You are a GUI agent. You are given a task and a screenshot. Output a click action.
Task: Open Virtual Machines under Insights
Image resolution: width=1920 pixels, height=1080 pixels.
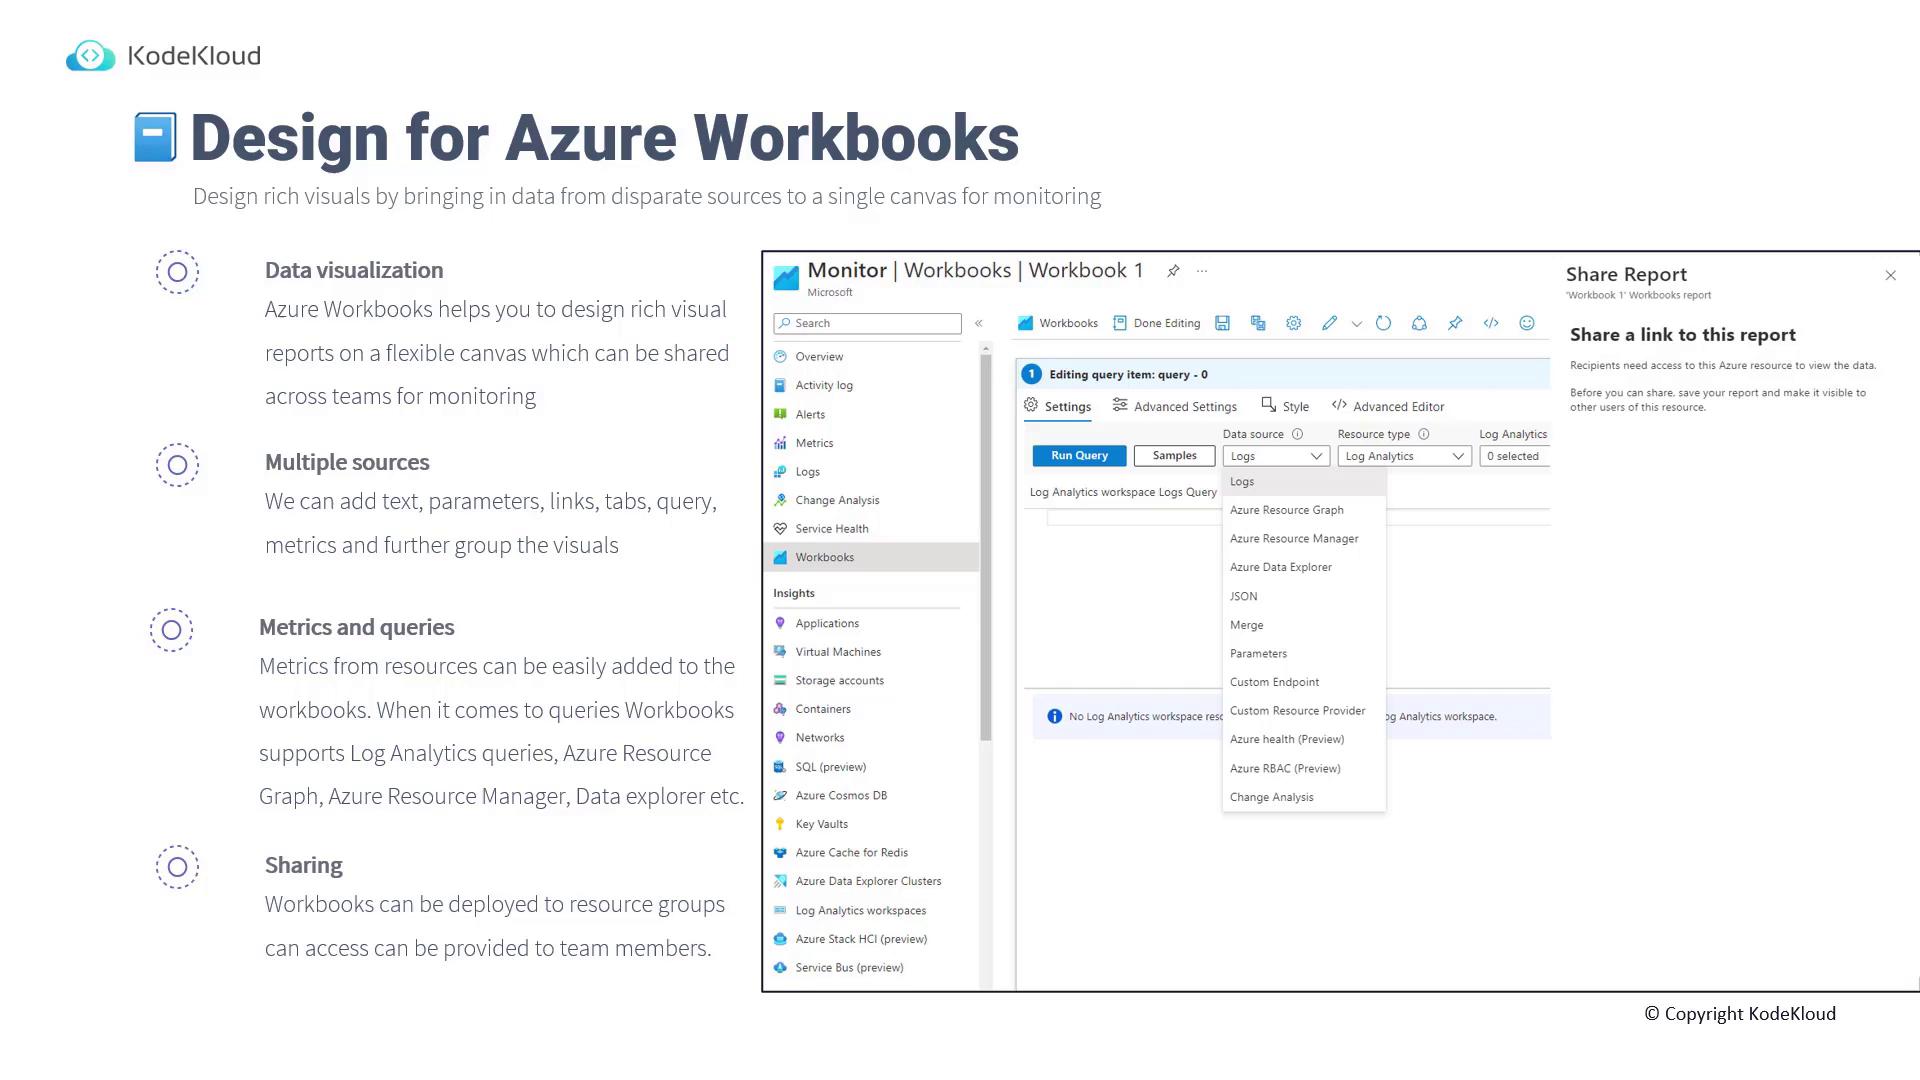[838, 652]
